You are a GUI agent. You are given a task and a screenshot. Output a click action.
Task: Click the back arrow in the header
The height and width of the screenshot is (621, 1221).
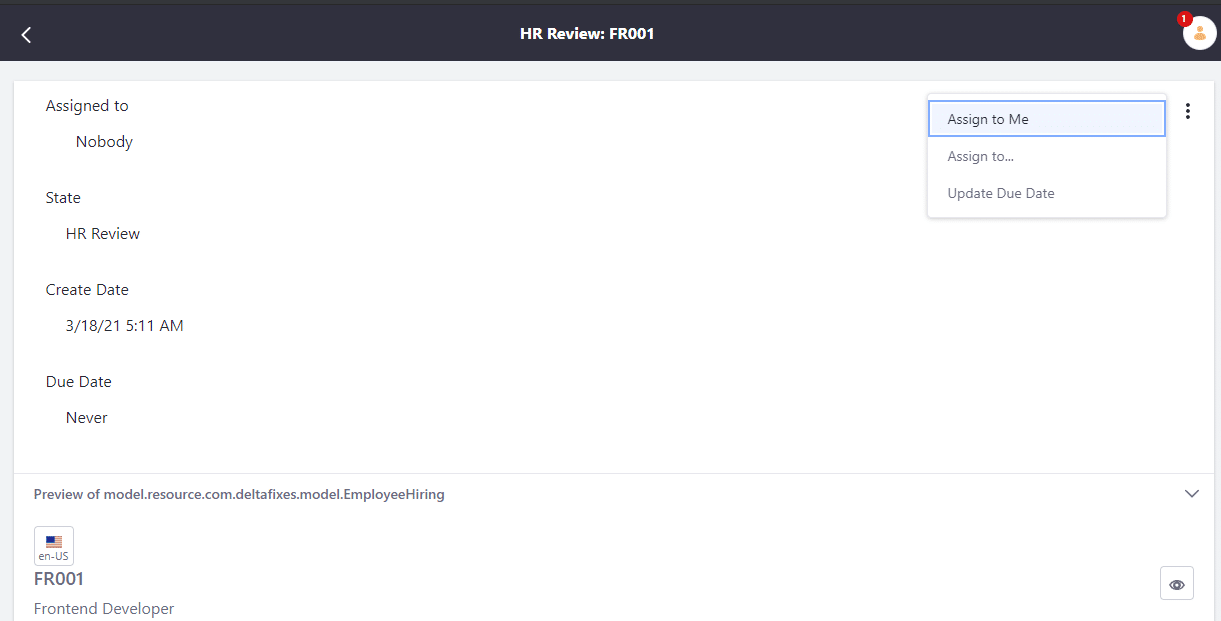pos(25,33)
